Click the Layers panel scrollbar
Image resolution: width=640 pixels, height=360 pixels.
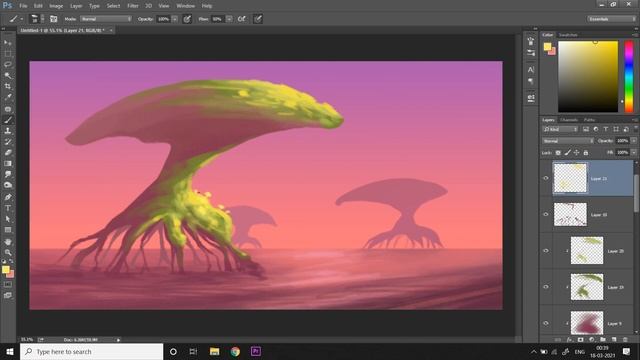(636, 193)
